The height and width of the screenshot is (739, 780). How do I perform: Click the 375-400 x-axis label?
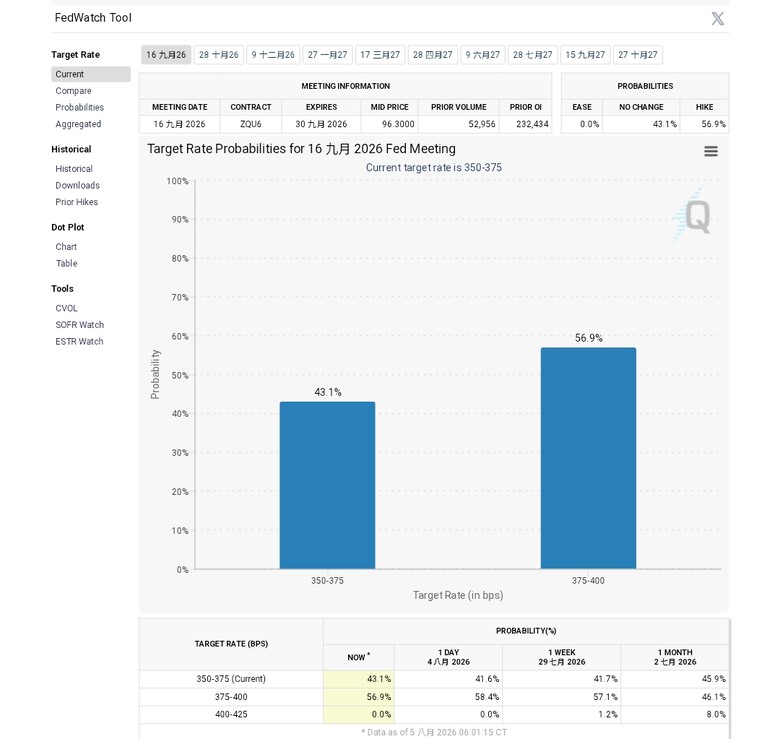[x=588, y=580]
